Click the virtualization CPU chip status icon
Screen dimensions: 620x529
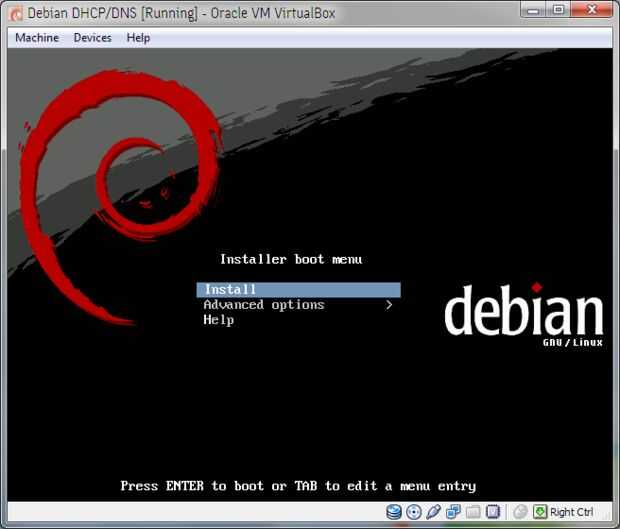[493, 512]
